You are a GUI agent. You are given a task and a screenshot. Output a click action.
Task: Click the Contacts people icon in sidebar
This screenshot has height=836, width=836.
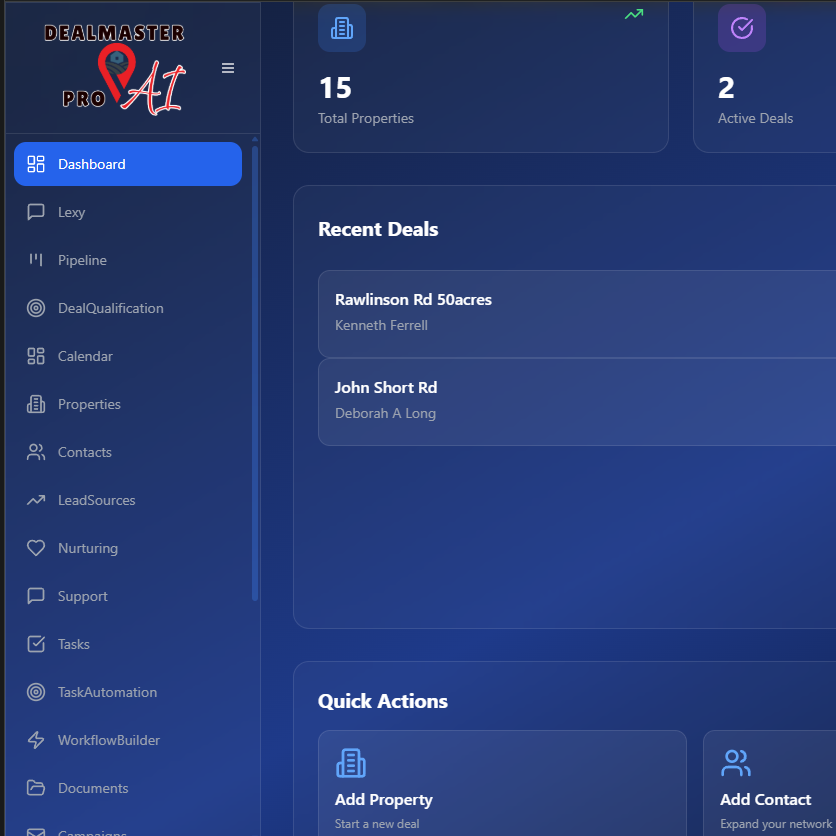point(36,452)
